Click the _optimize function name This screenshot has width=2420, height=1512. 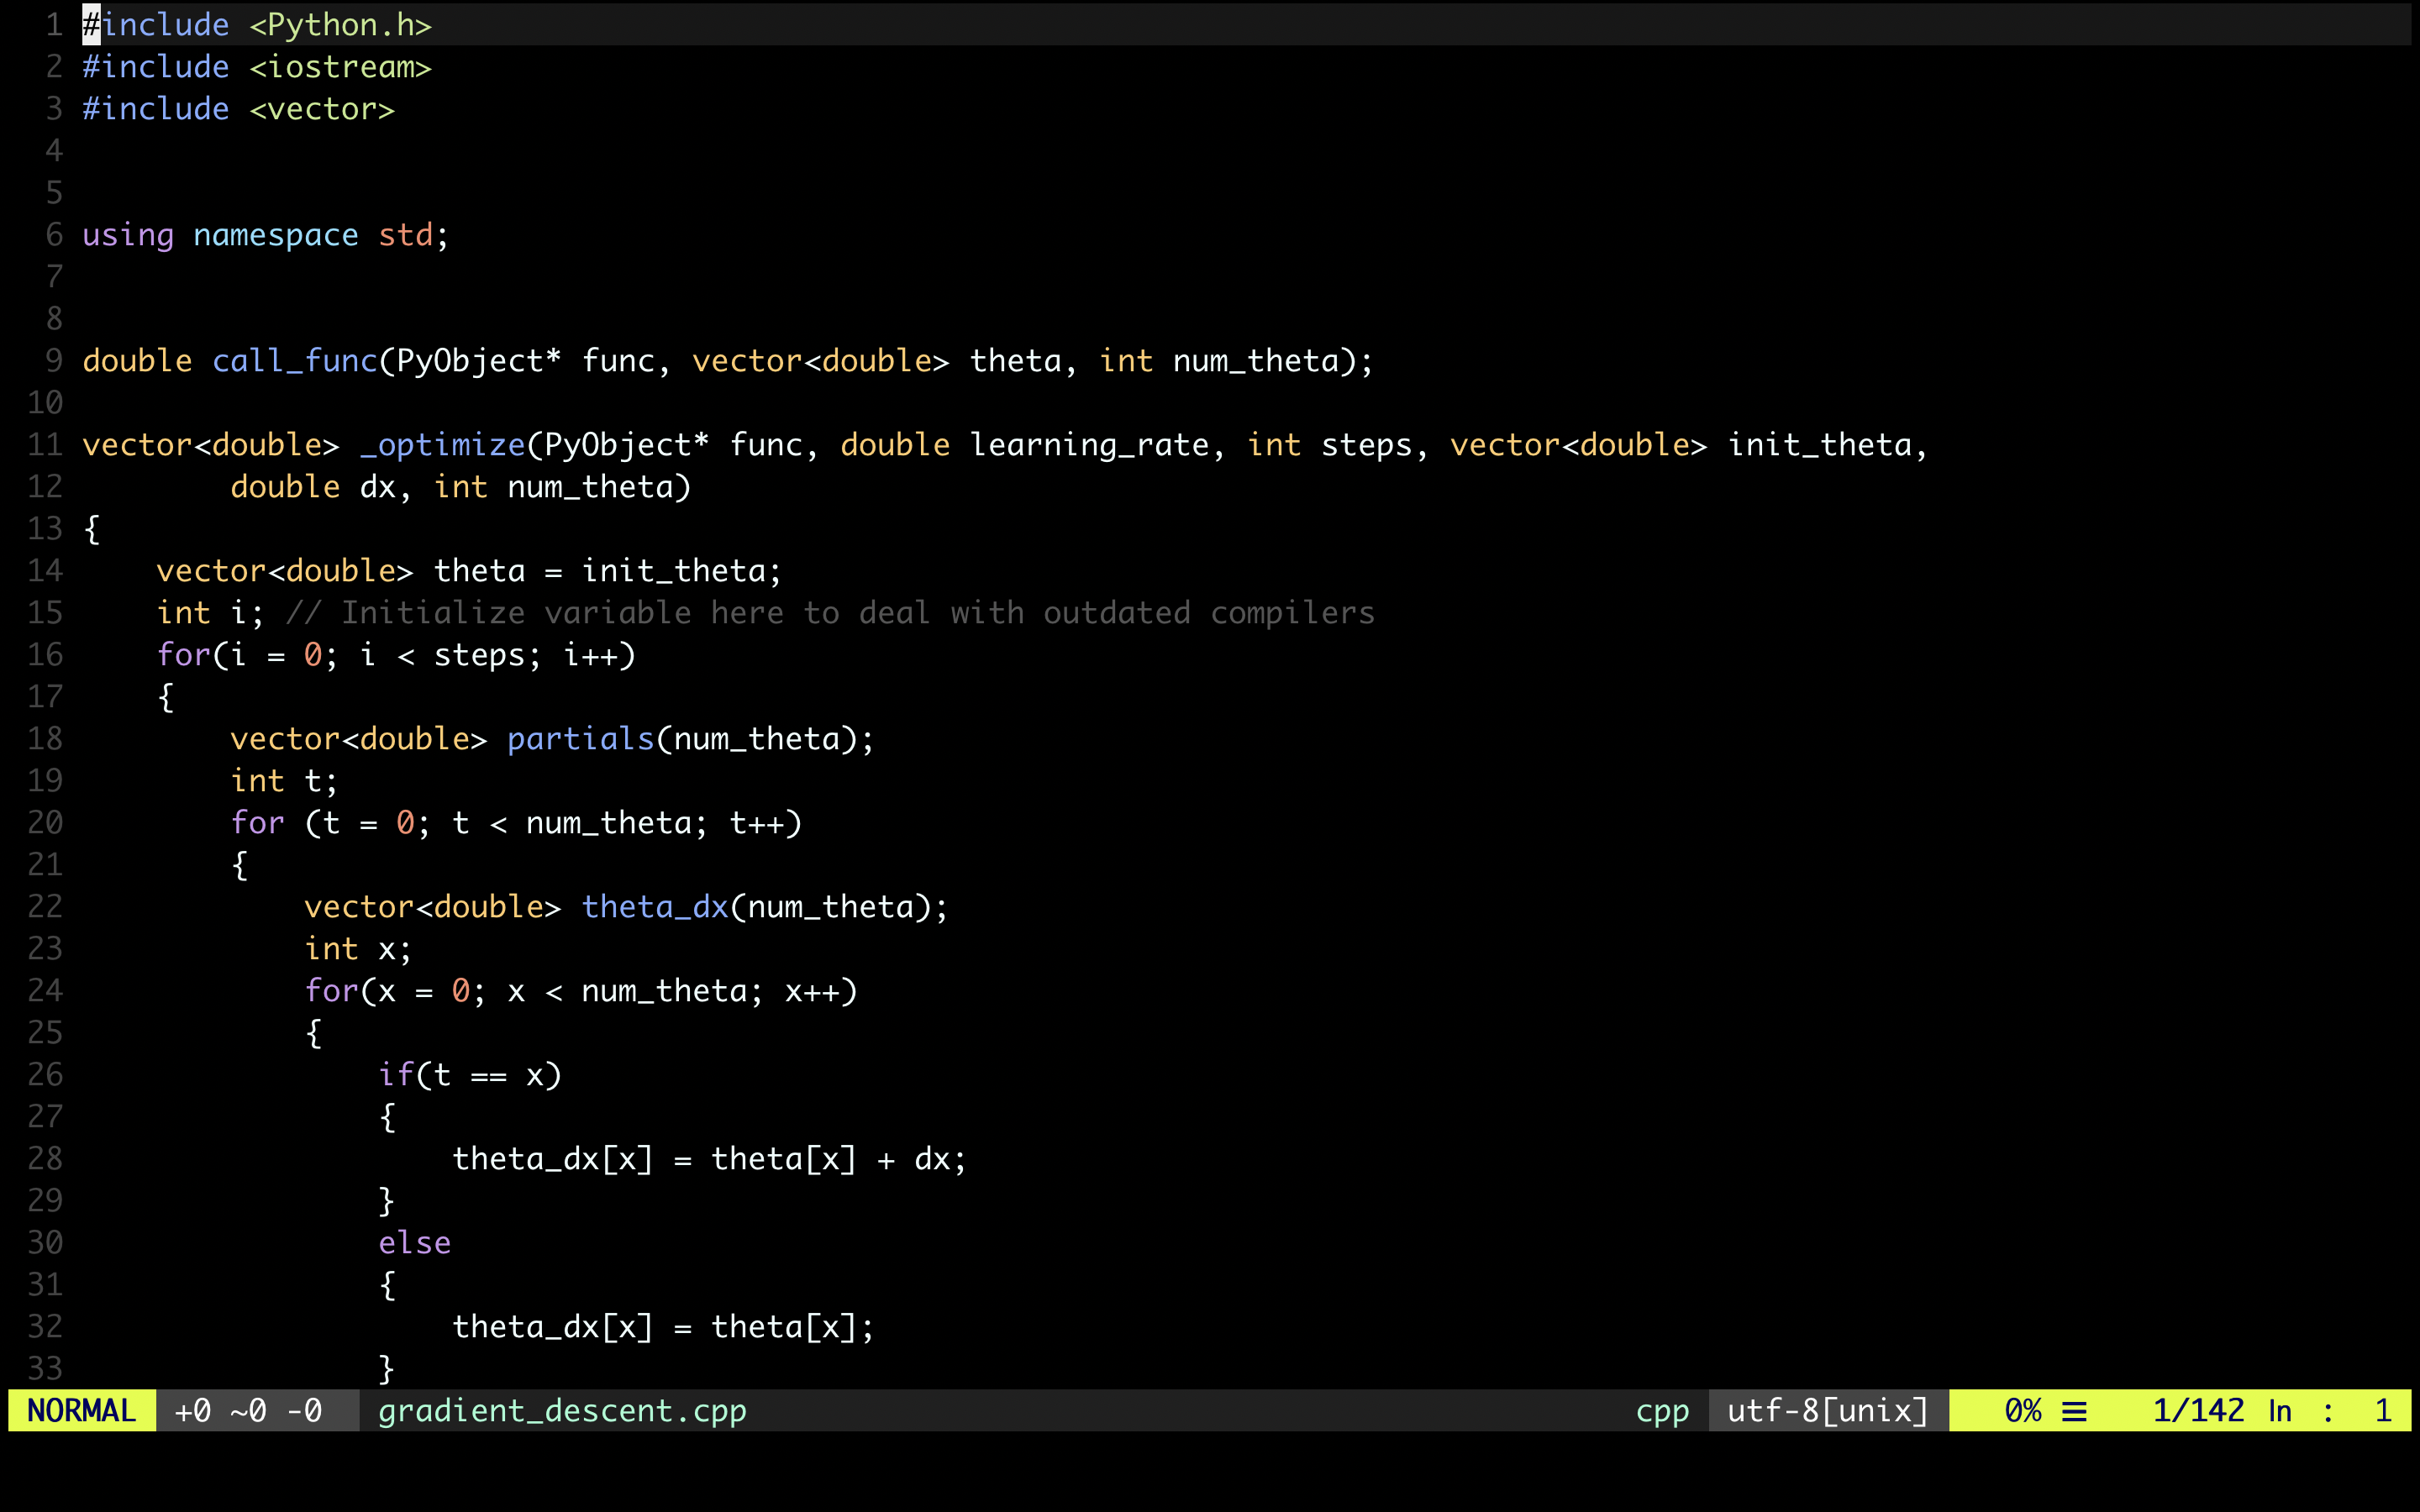pyautogui.click(x=442, y=445)
